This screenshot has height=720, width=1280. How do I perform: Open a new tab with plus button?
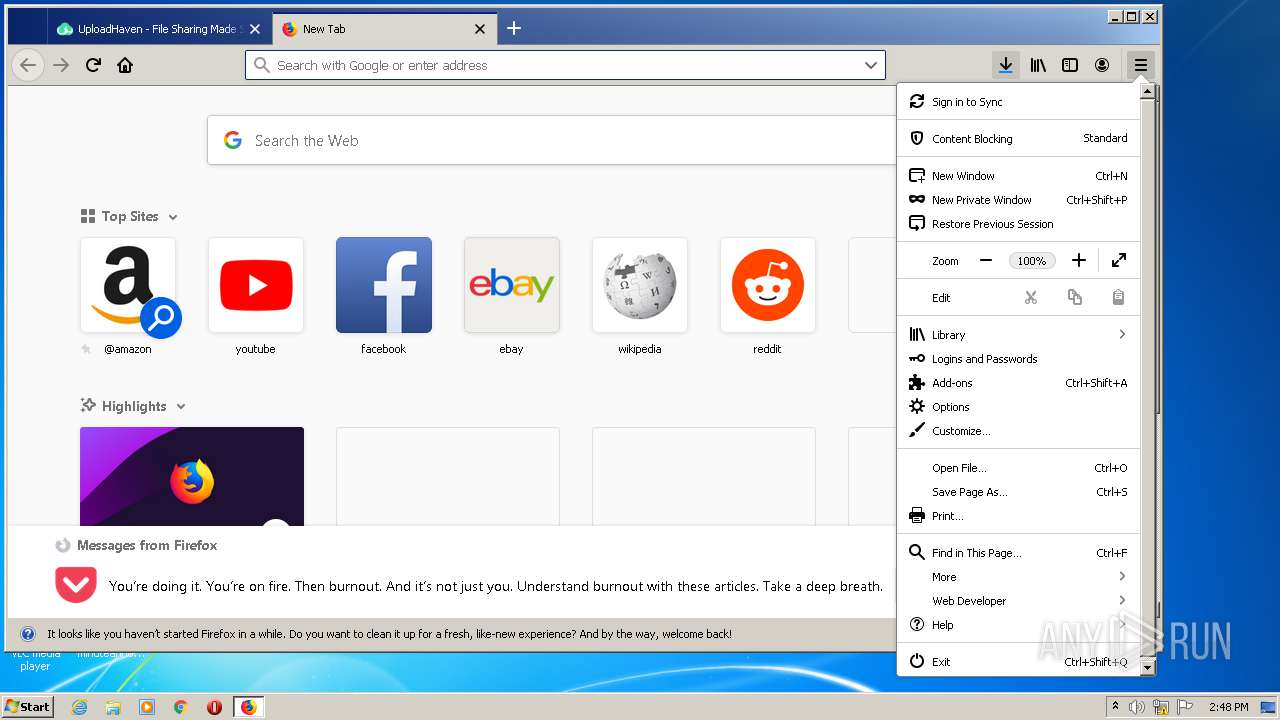514,28
